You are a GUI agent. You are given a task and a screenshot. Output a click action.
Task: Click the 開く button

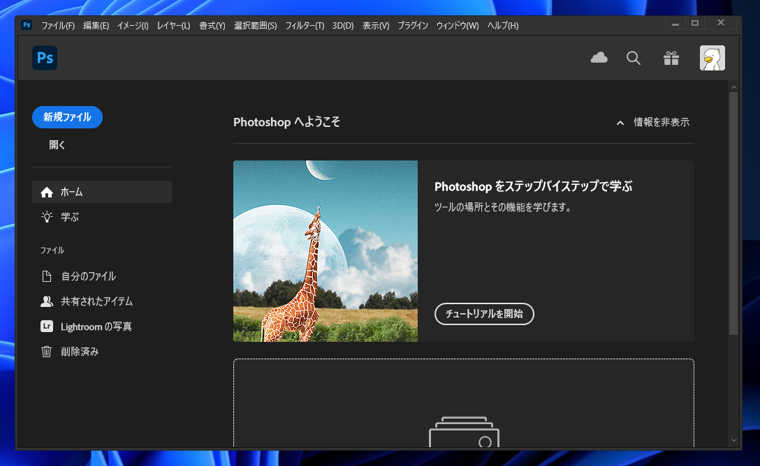click(57, 145)
